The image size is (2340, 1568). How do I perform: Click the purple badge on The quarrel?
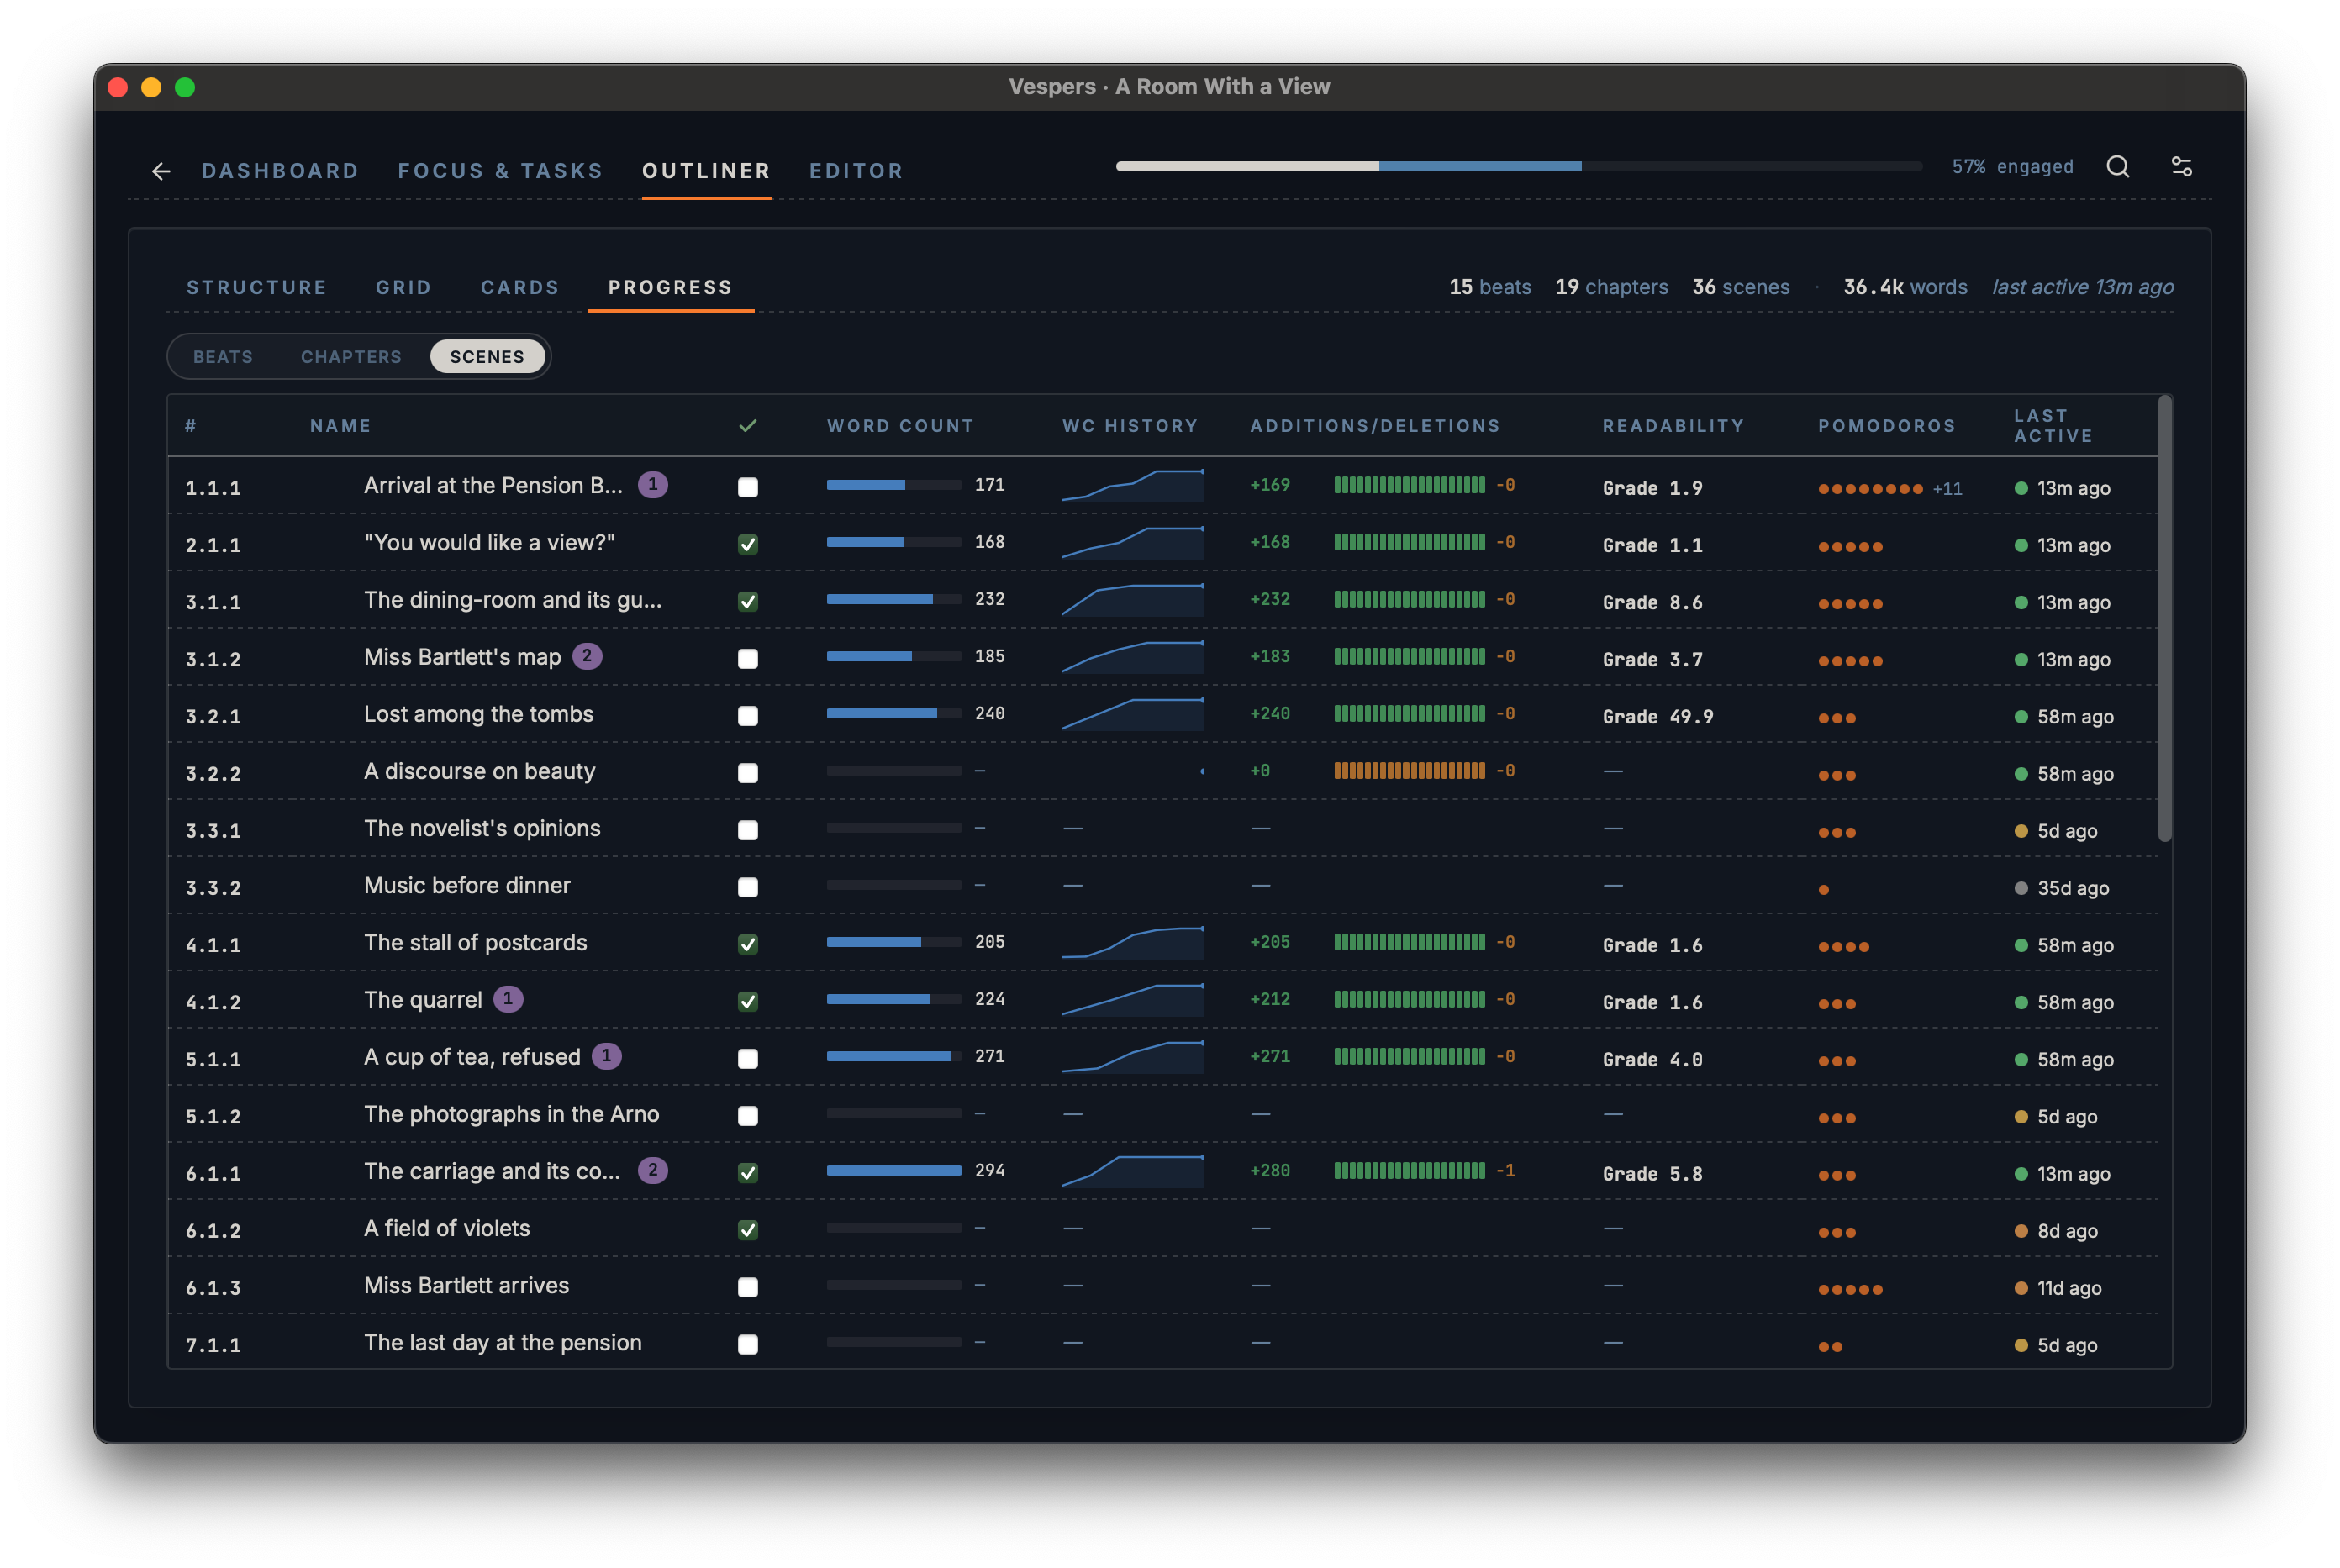[x=508, y=1000]
